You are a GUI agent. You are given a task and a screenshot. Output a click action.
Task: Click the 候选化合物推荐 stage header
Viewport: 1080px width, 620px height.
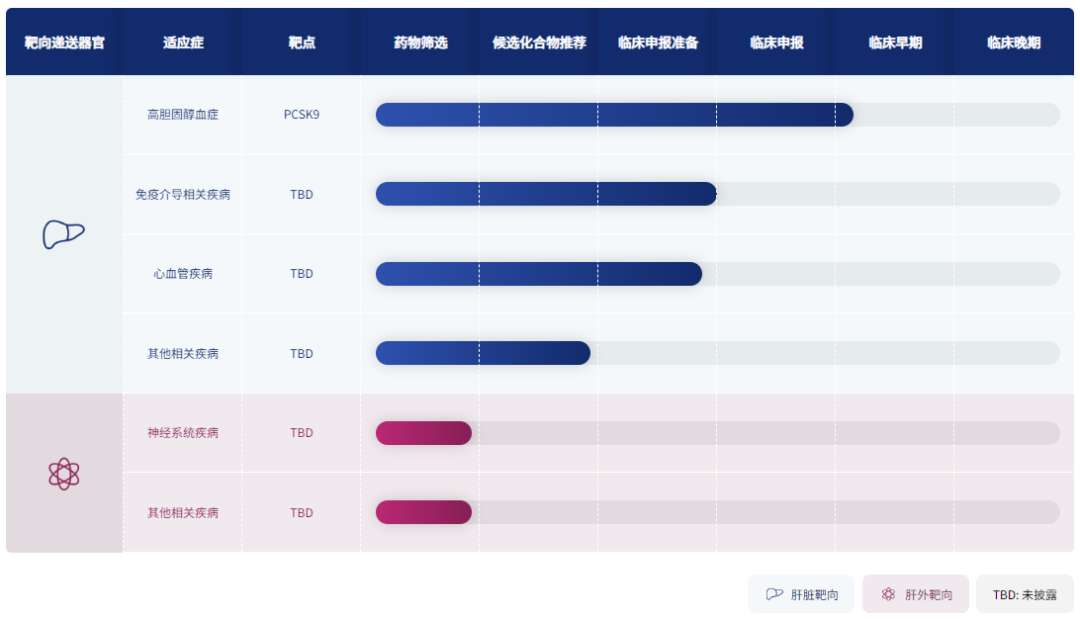tap(539, 43)
